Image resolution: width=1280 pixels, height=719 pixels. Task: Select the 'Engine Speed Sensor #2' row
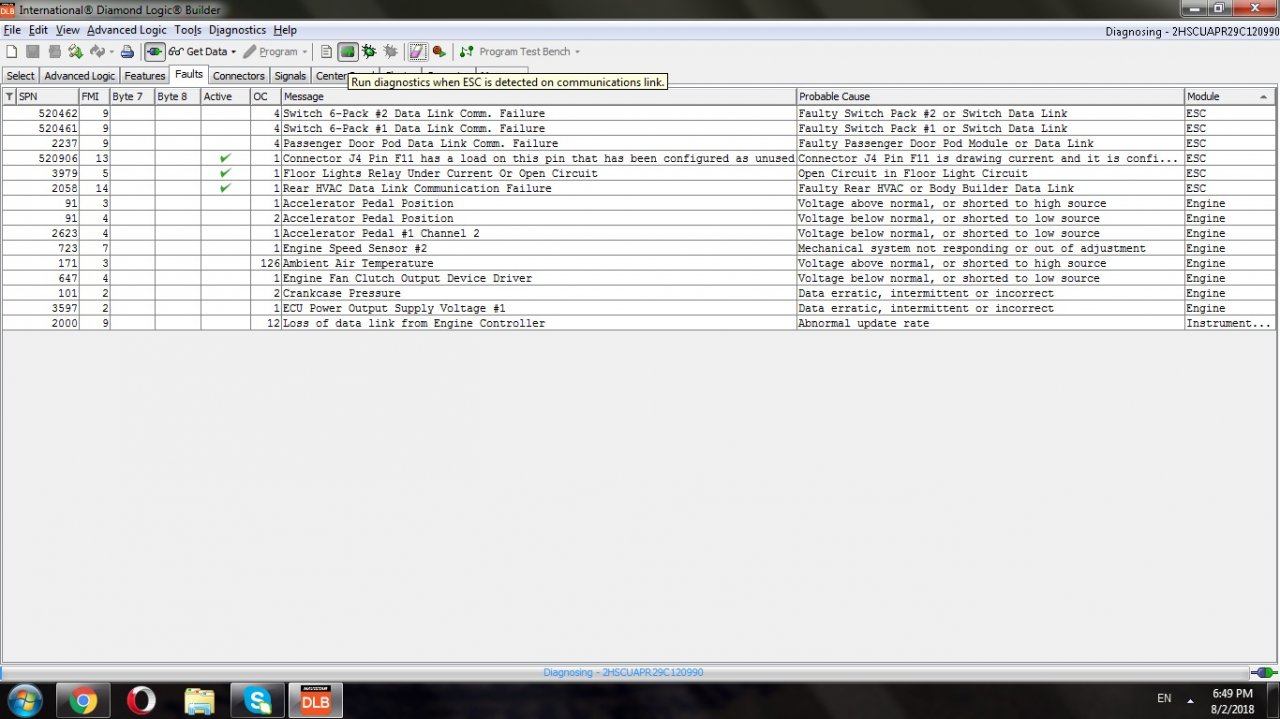pyautogui.click(x=639, y=249)
